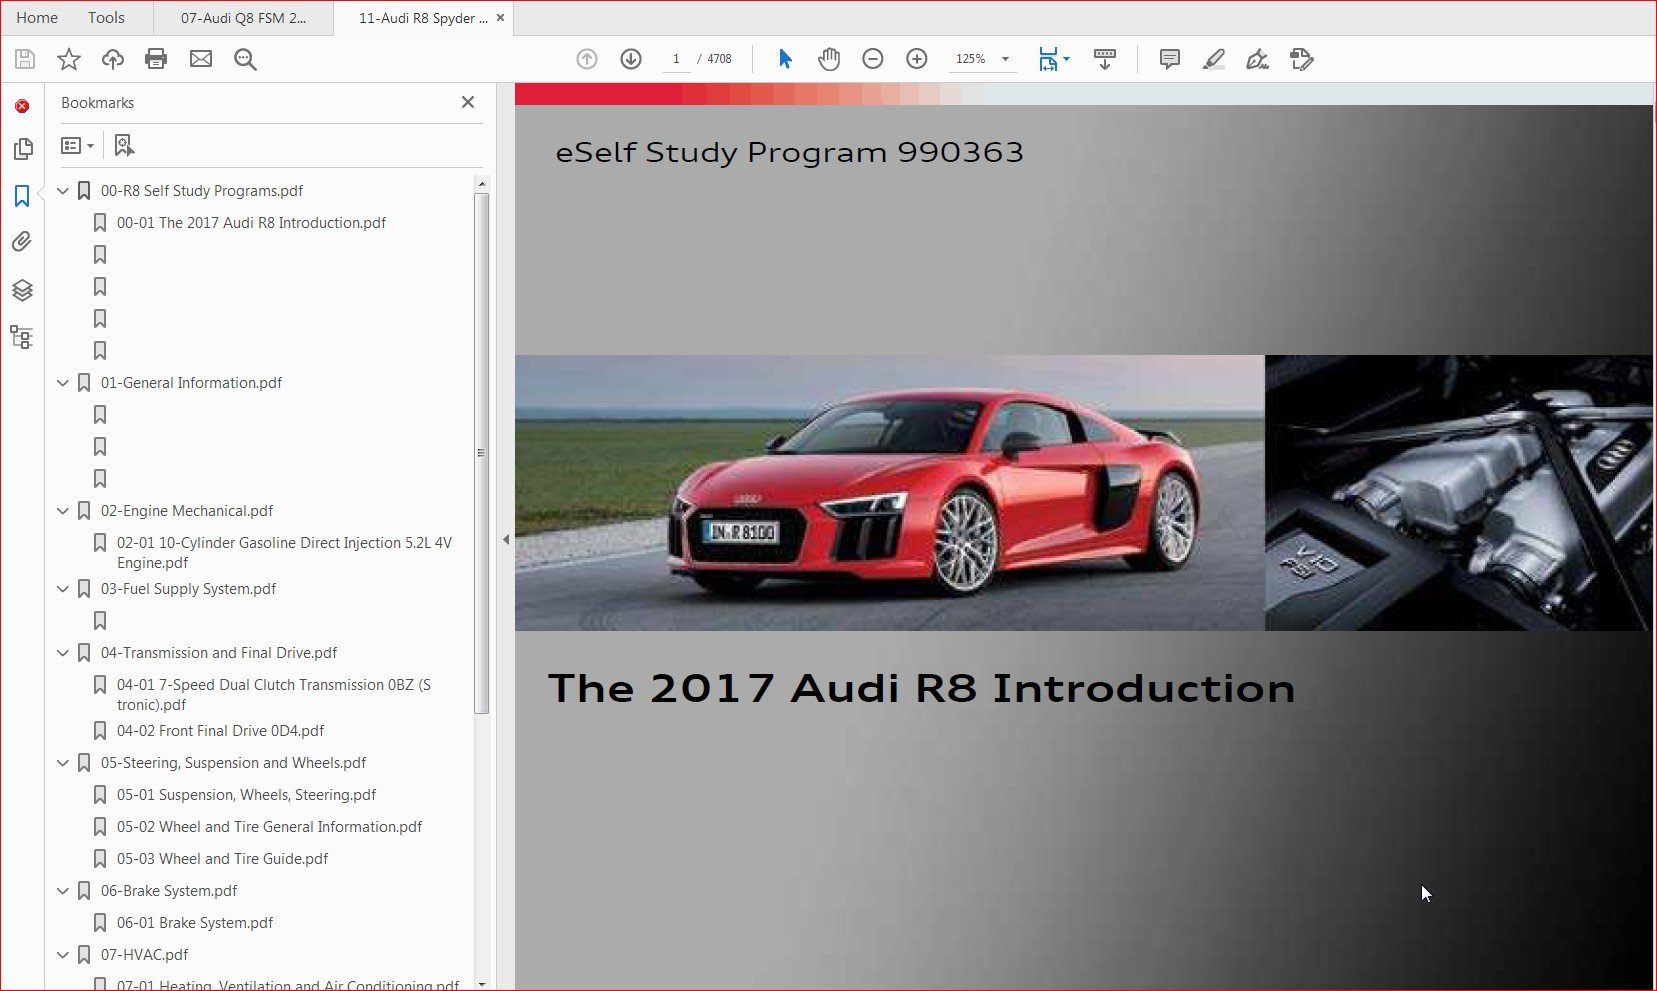
Task: Click the stamp share tool icon
Action: (x=1301, y=59)
